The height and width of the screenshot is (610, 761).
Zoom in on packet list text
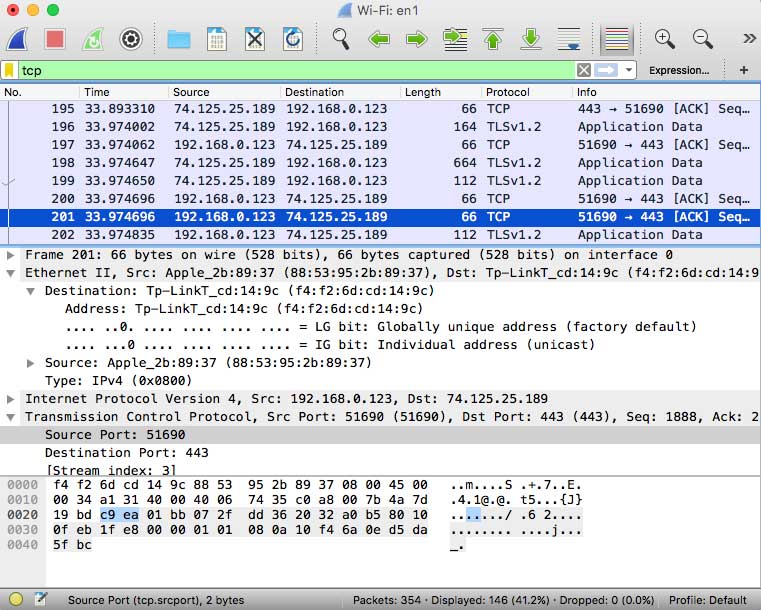click(664, 39)
